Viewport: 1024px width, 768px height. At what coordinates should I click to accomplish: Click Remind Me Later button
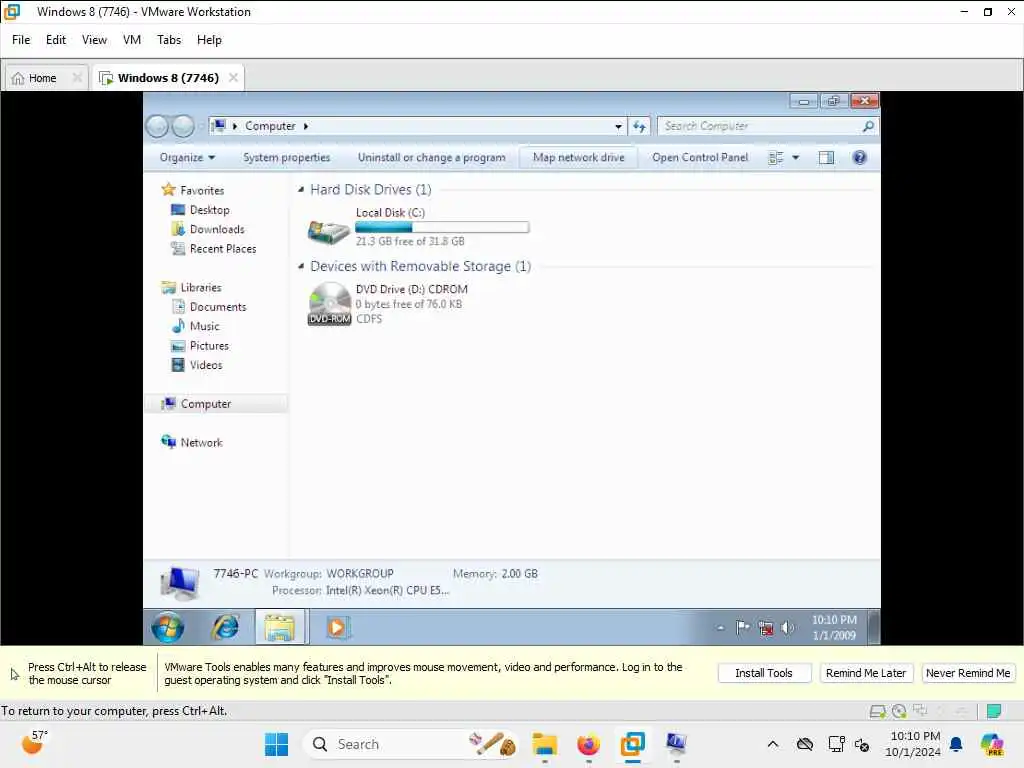click(865, 673)
